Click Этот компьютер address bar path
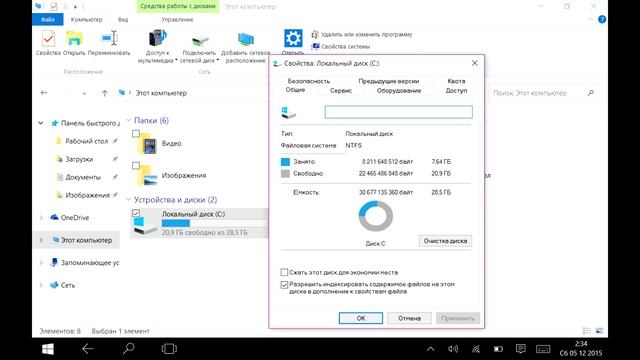640x360 pixels. [161, 93]
